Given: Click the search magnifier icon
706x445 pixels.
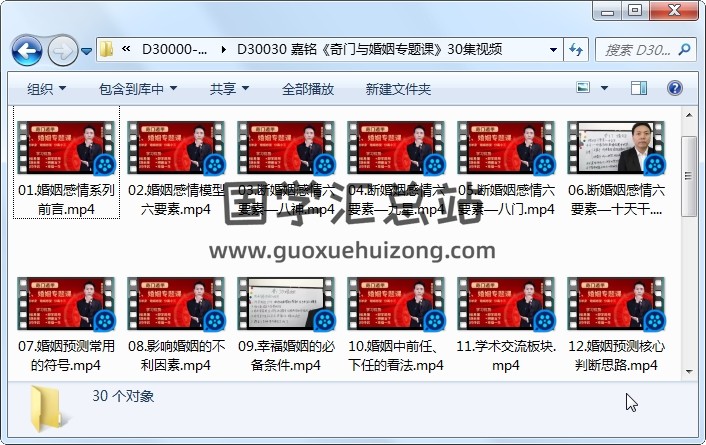Looking at the screenshot, I should [684, 49].
